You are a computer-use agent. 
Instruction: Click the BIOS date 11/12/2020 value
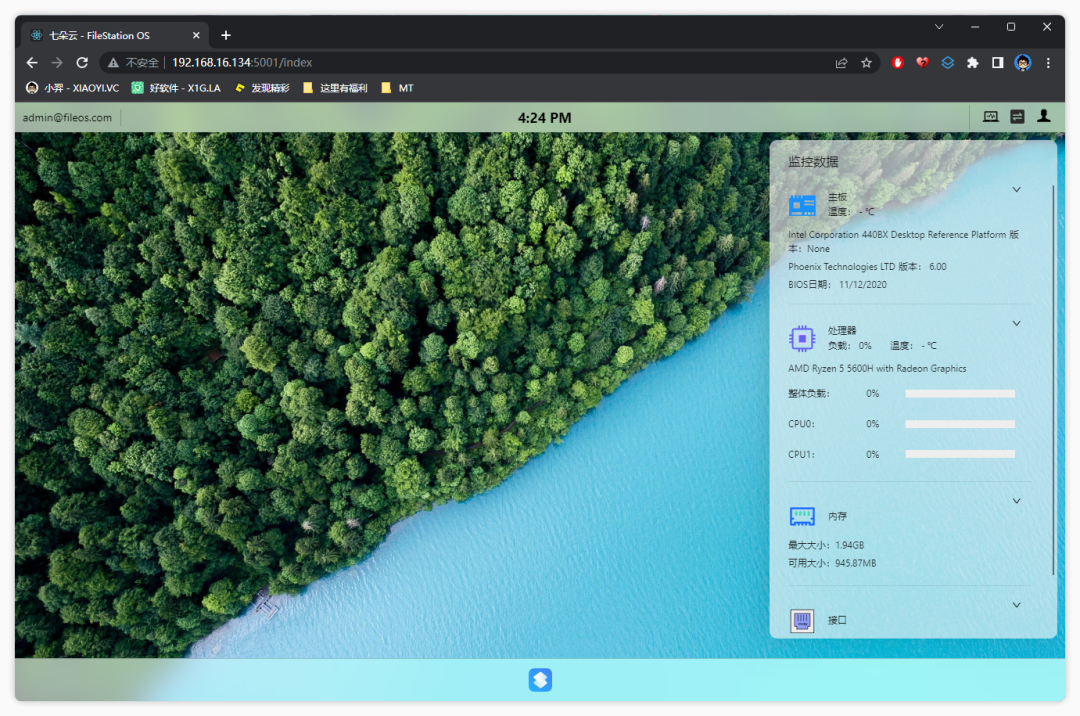(862, 284)
